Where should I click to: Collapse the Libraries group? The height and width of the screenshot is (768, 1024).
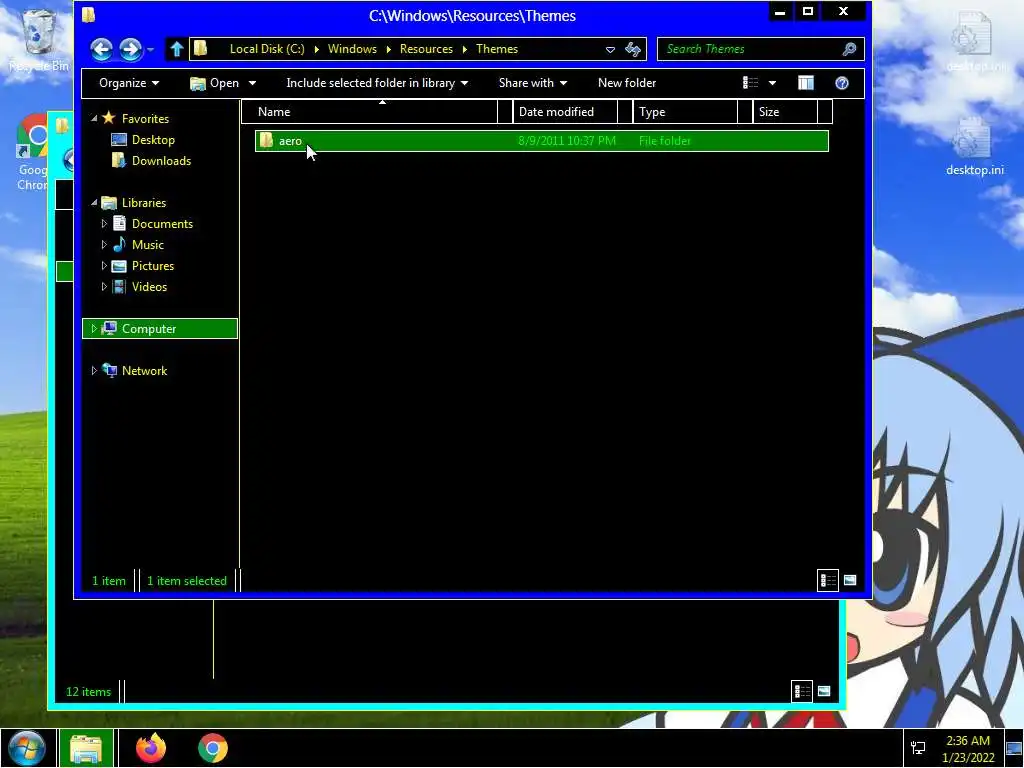[x=94, y=202]
